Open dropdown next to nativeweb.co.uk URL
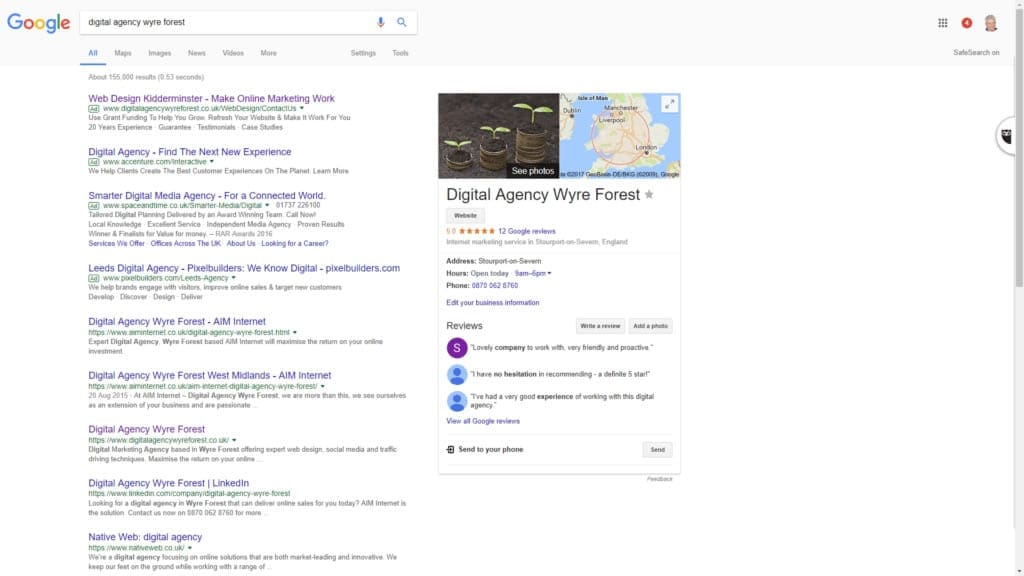Screen dimensions: 1024x576 tap(190, 548)
